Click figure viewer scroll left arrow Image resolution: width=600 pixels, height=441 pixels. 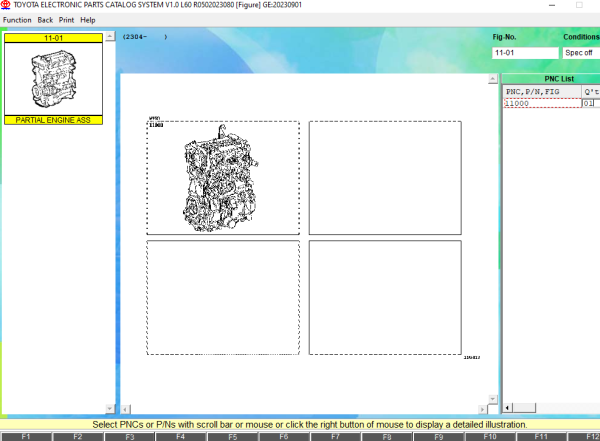[125, 409]
